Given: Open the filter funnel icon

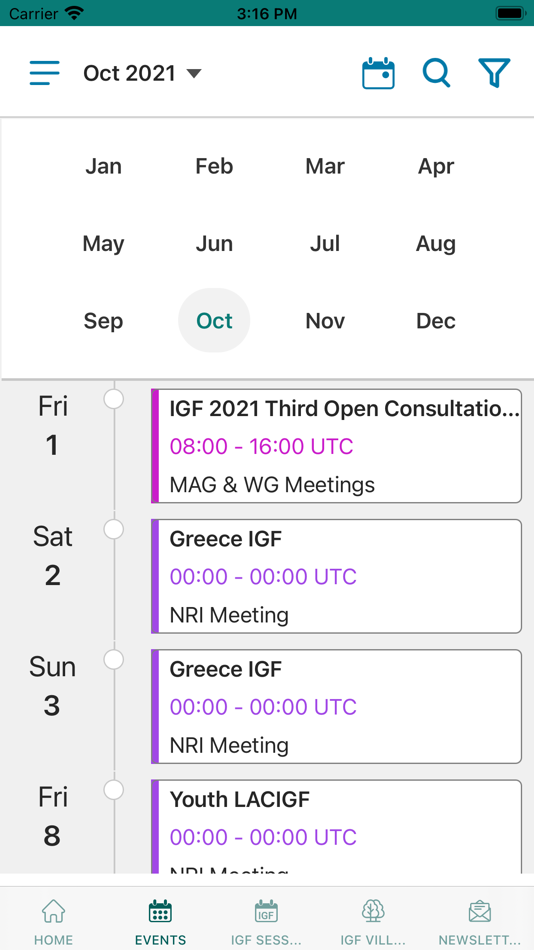Looking at the screenshot, I should point(494,73).
